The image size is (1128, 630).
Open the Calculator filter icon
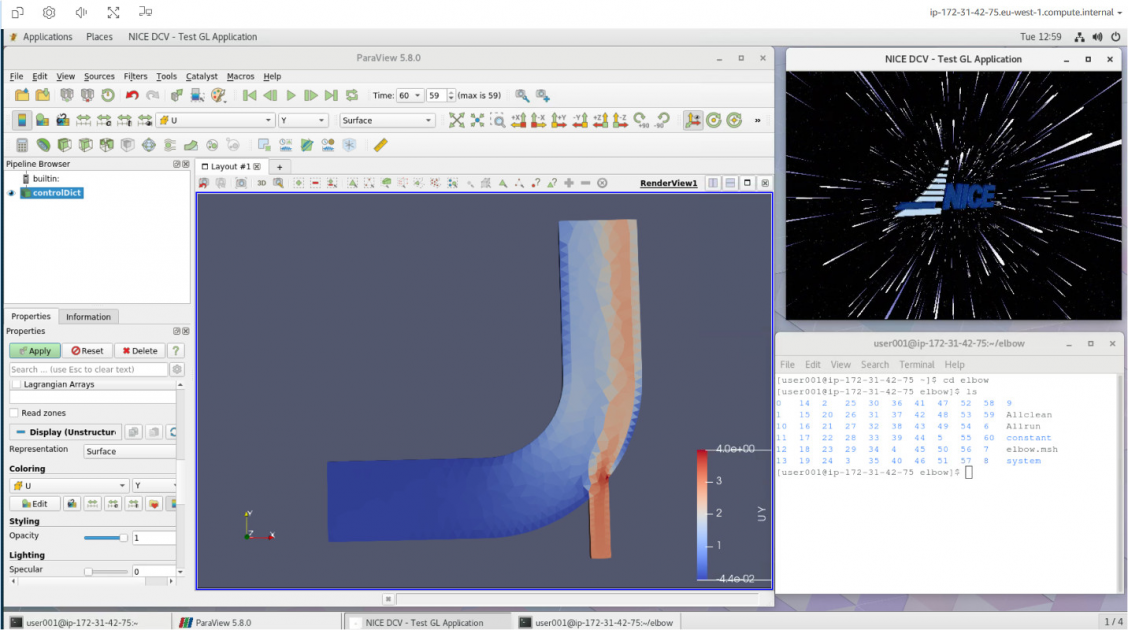point(20,145)
